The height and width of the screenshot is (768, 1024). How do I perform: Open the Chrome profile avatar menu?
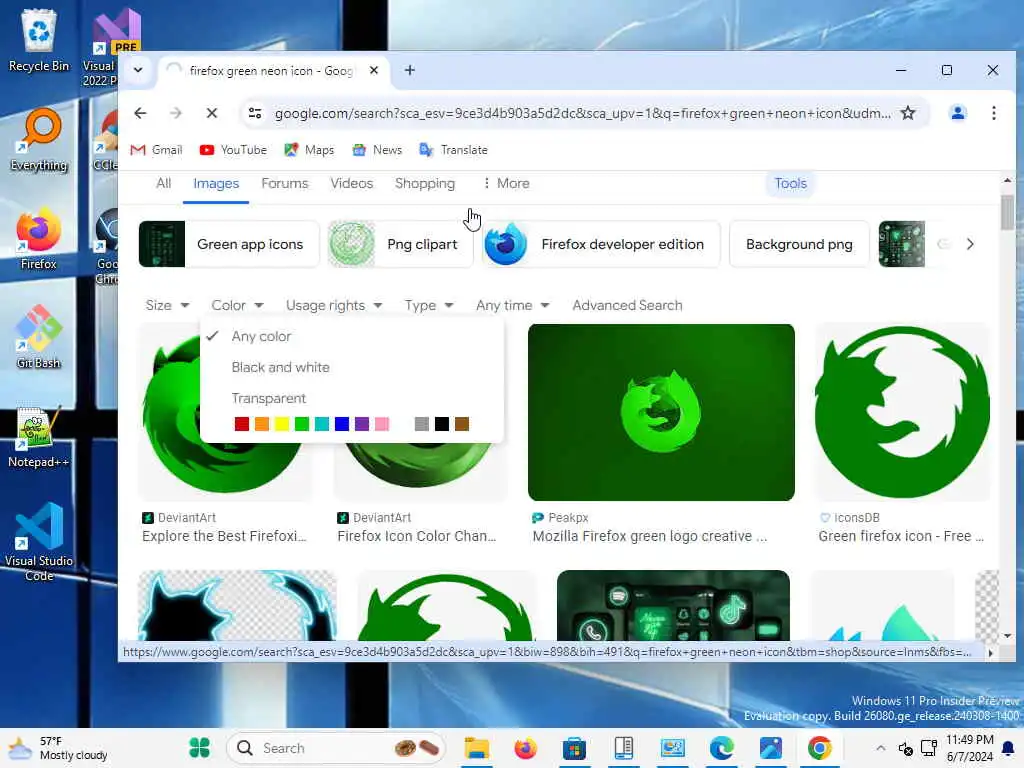tap(957, 113)
